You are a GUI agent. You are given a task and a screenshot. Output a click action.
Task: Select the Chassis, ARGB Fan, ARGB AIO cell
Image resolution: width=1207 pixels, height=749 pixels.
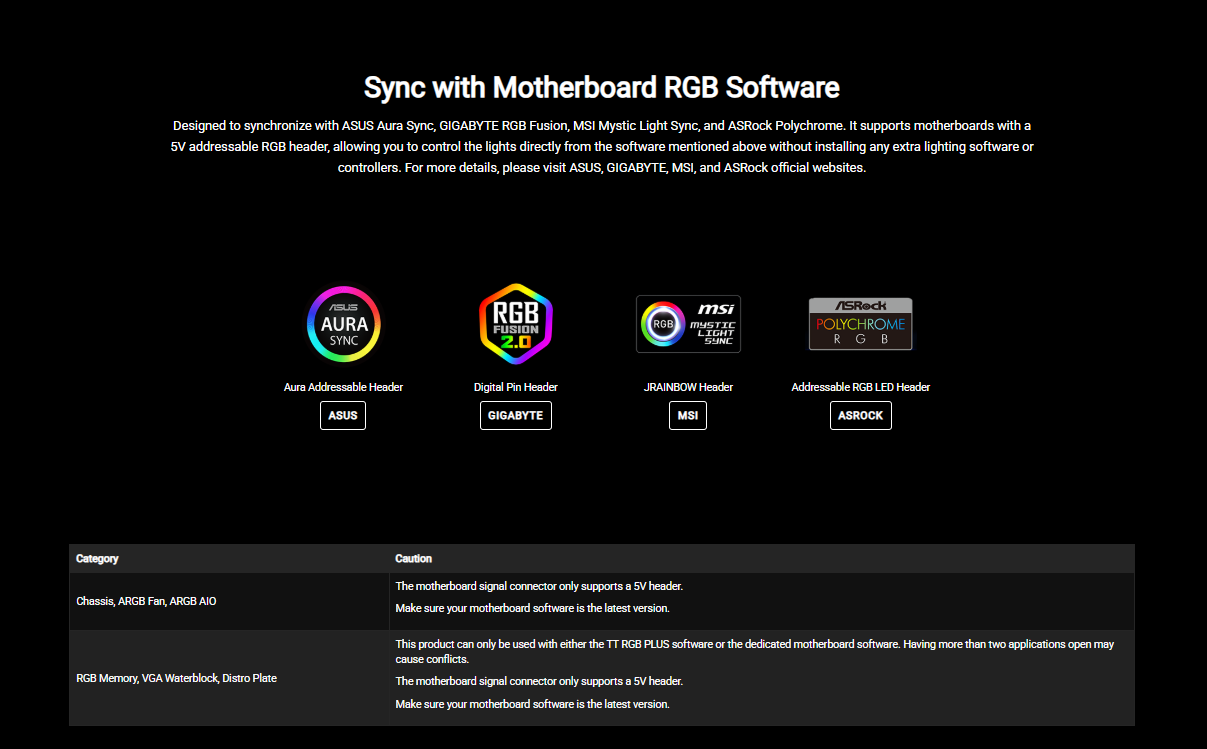(146, 601)
